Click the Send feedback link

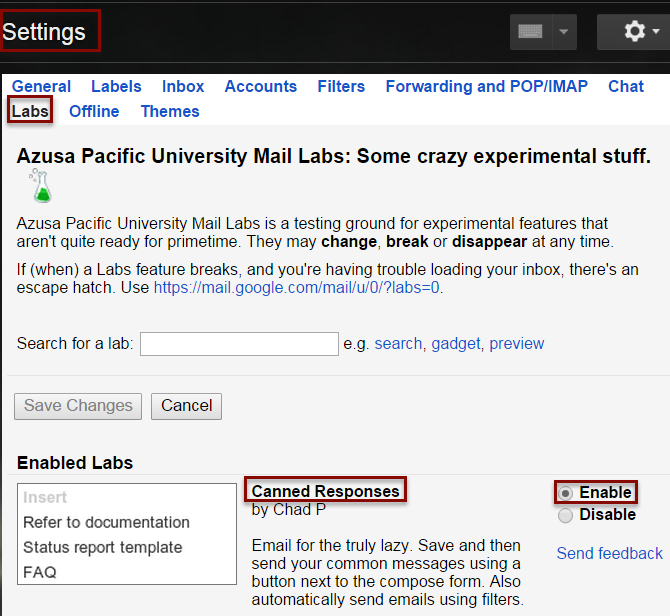pyautogui.click(x=609, y=553)
